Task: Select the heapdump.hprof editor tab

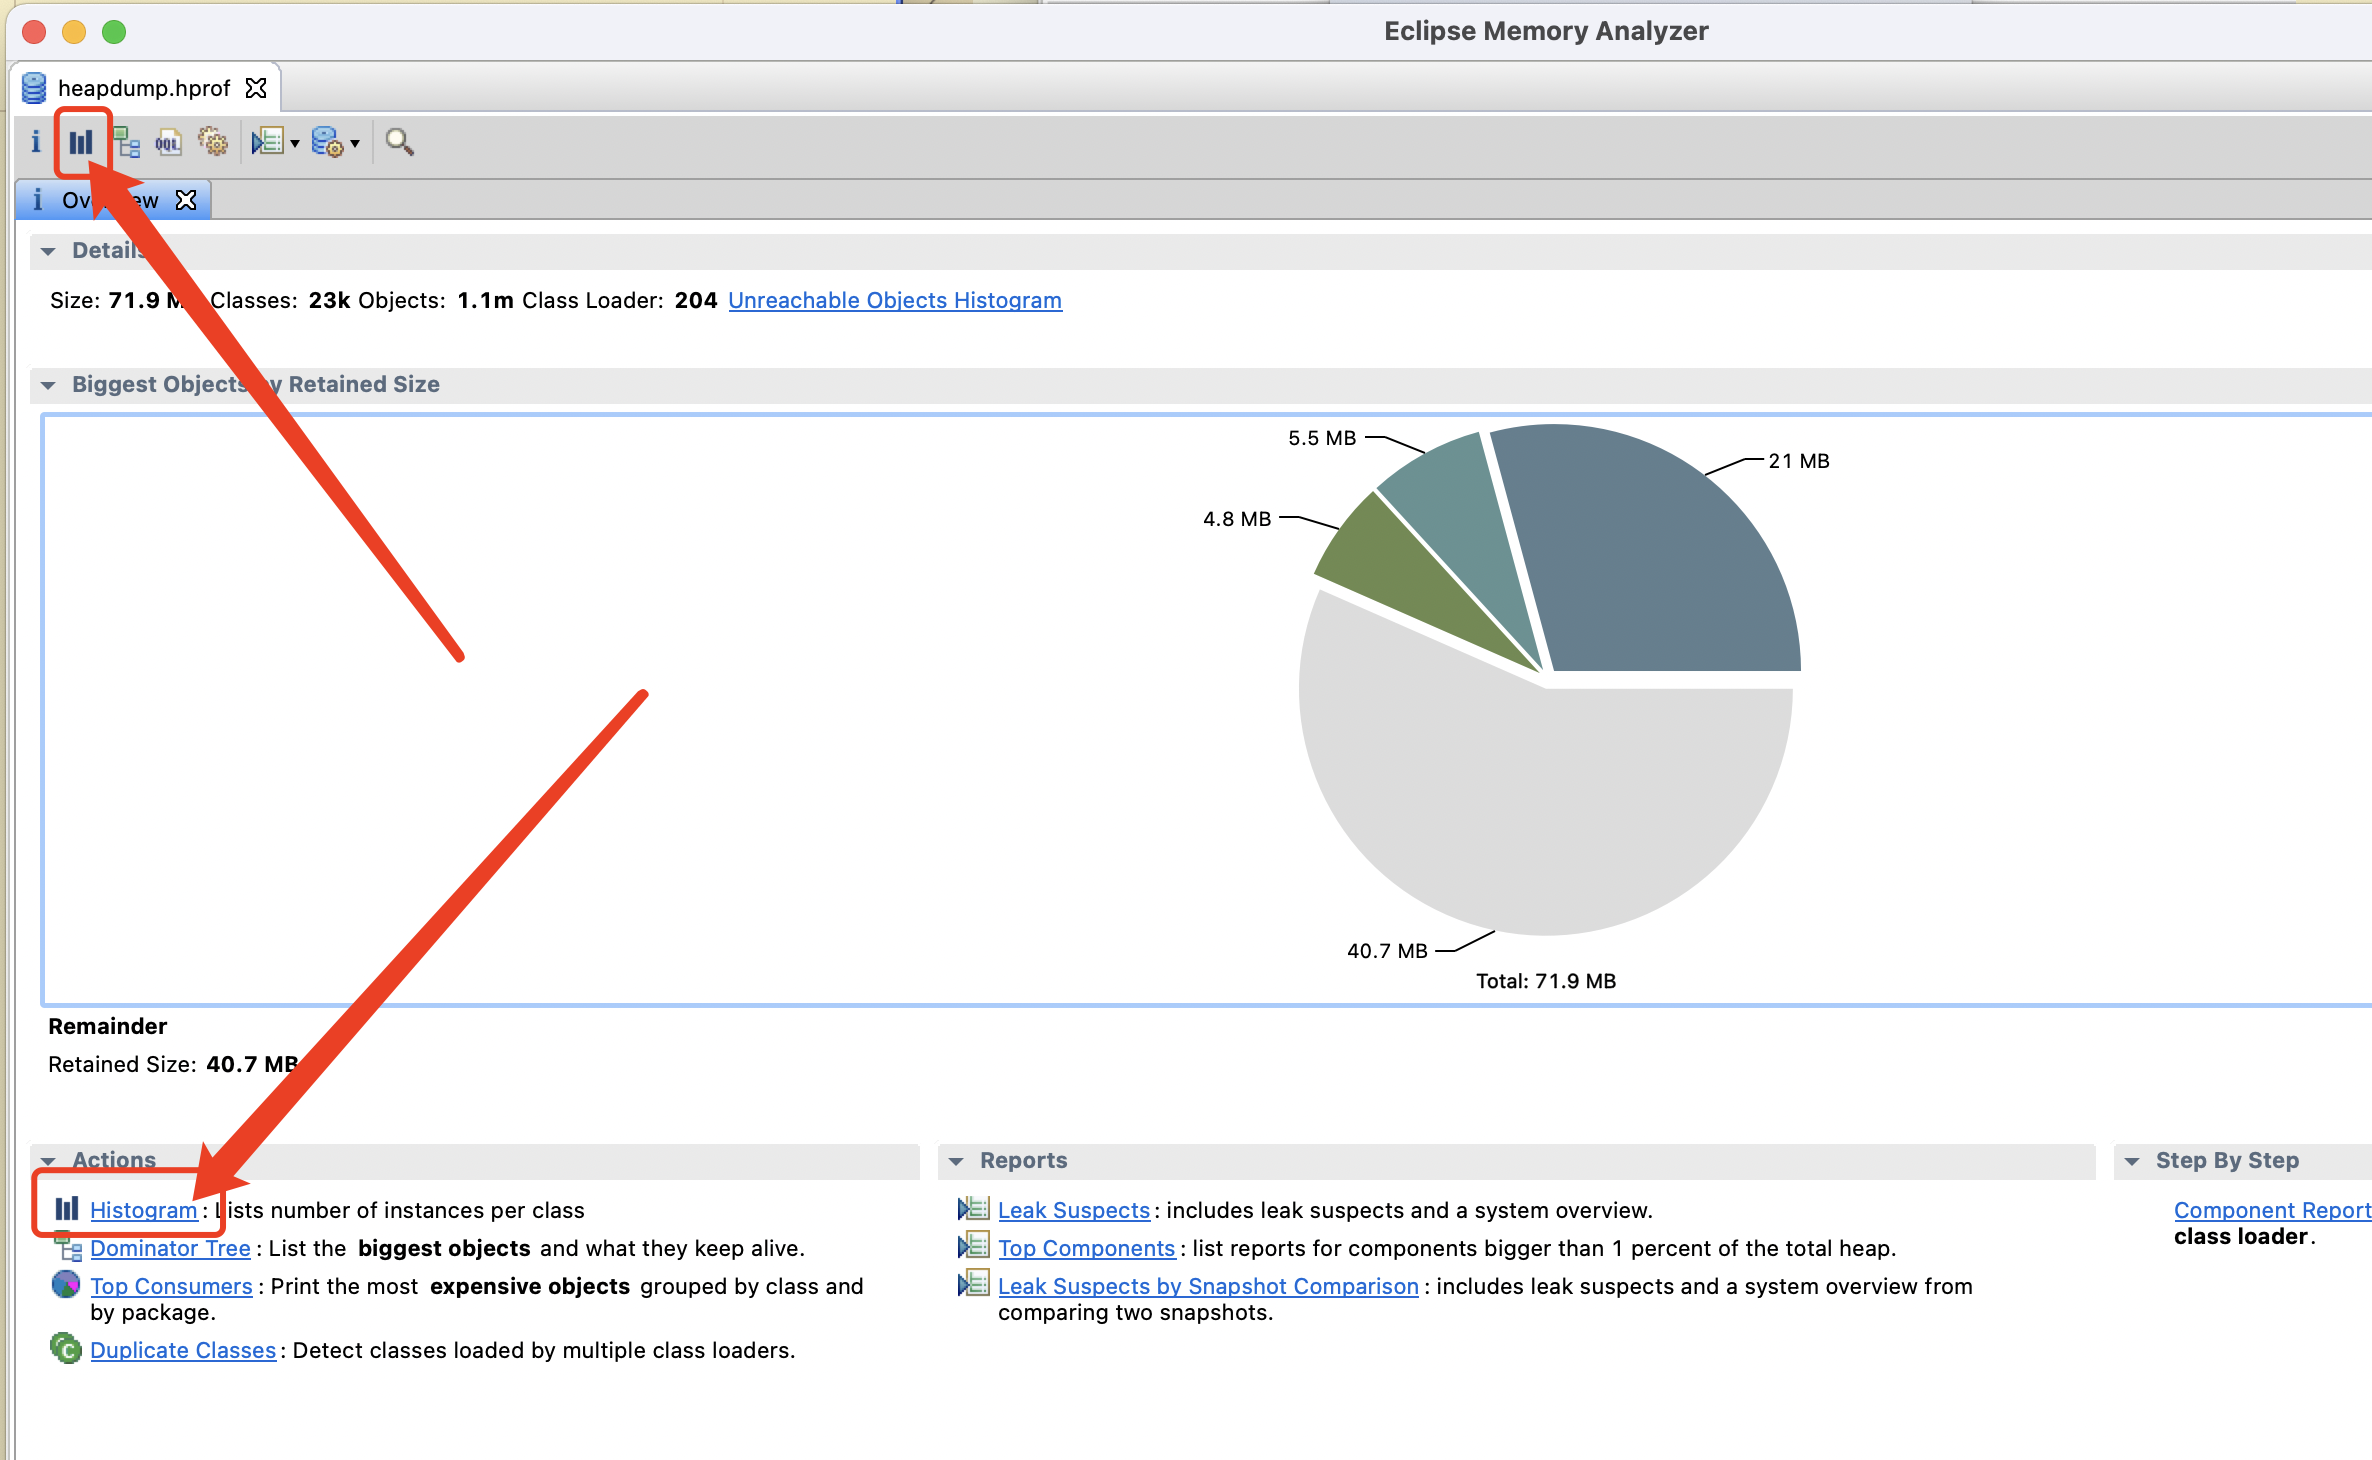Action: pyautogui.click(x=144, y=88)
